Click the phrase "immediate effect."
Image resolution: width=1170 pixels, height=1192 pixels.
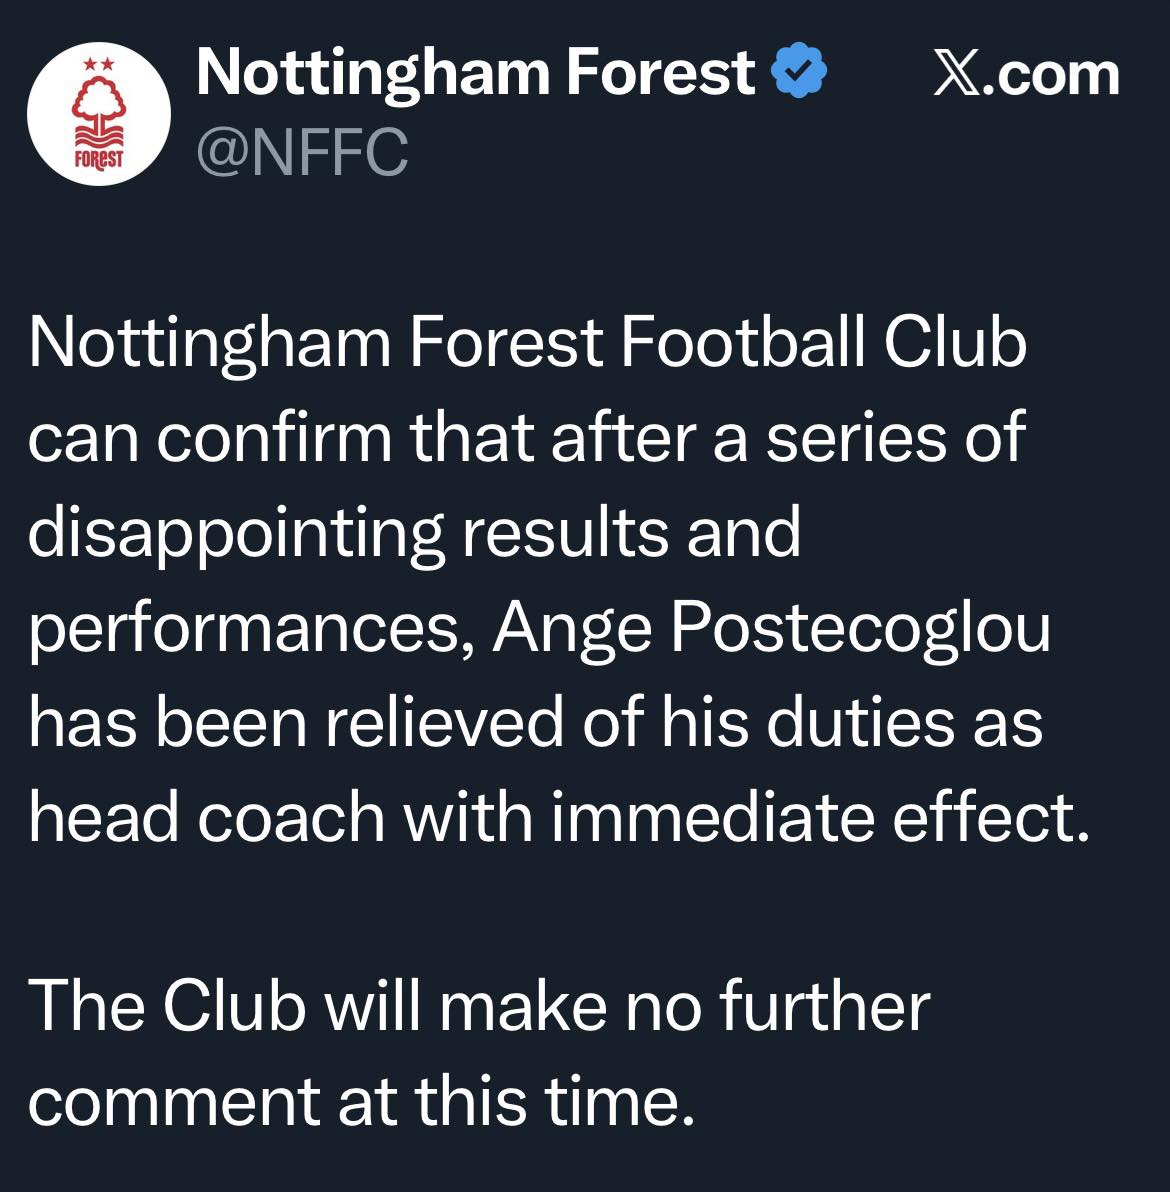coord(819,817)
